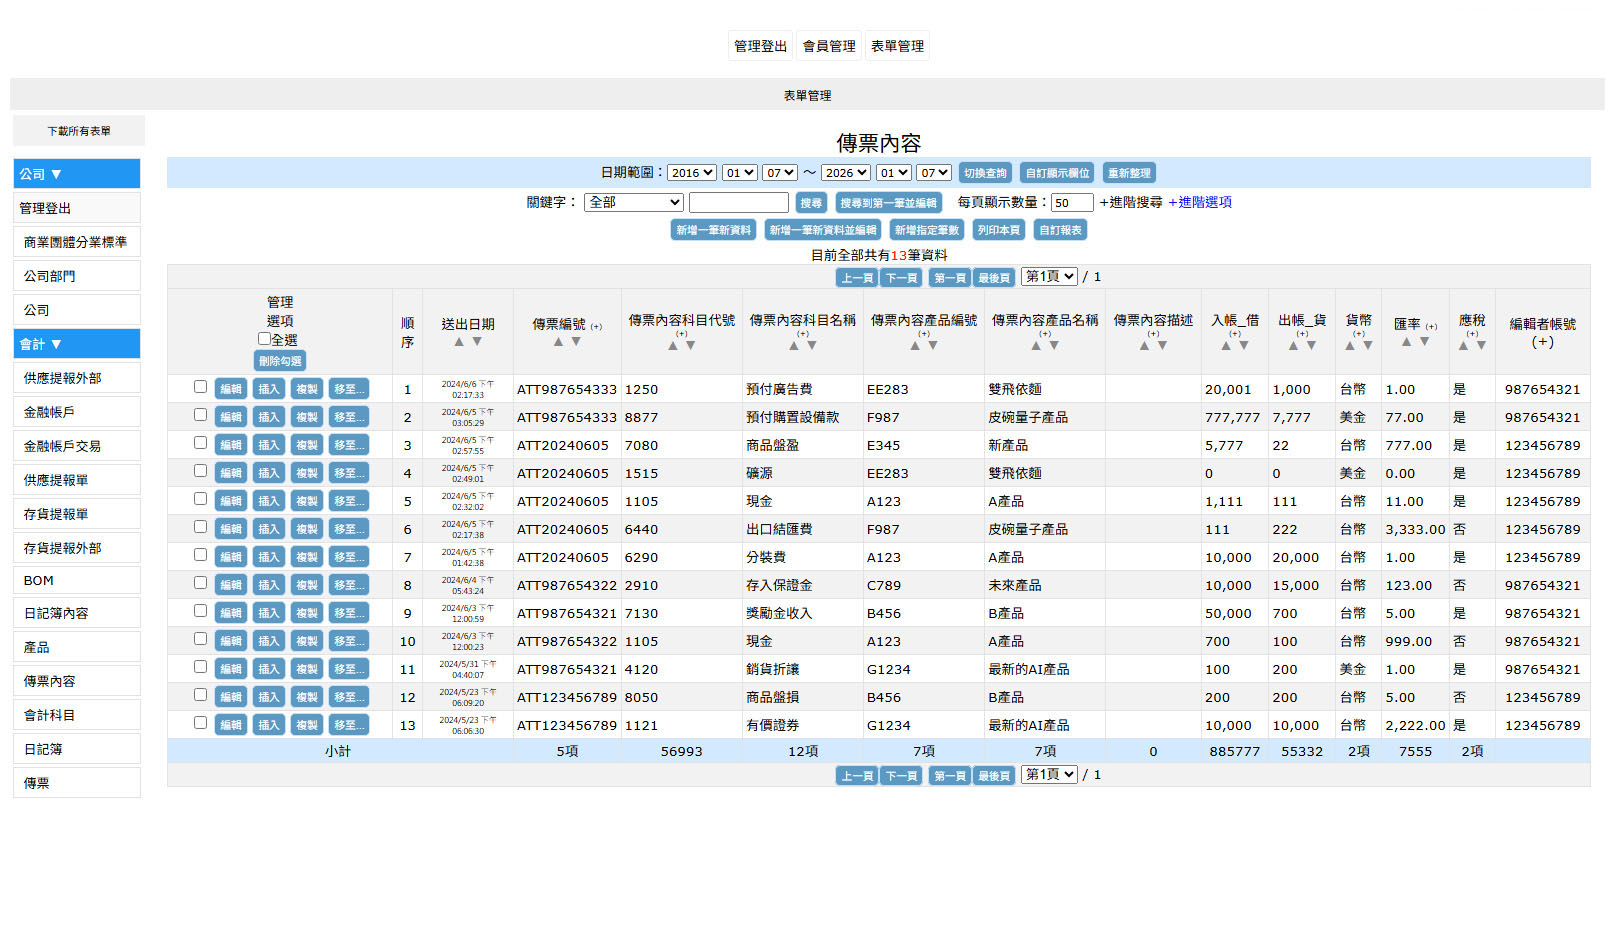
Task: Sort 匯率 column ascending
Action: pyautogui.click(x=1407, y=342)
